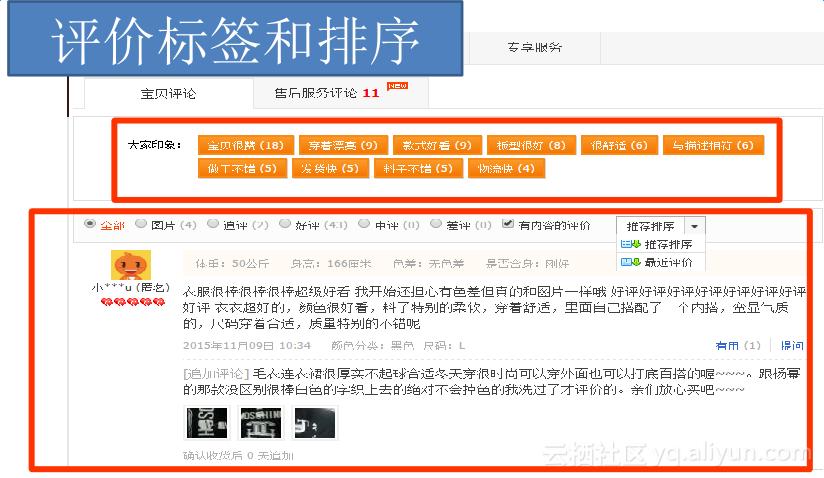Select the 款式好看 (9) tag
This screenshot has height=478, width=824.
tap(437, 145)
